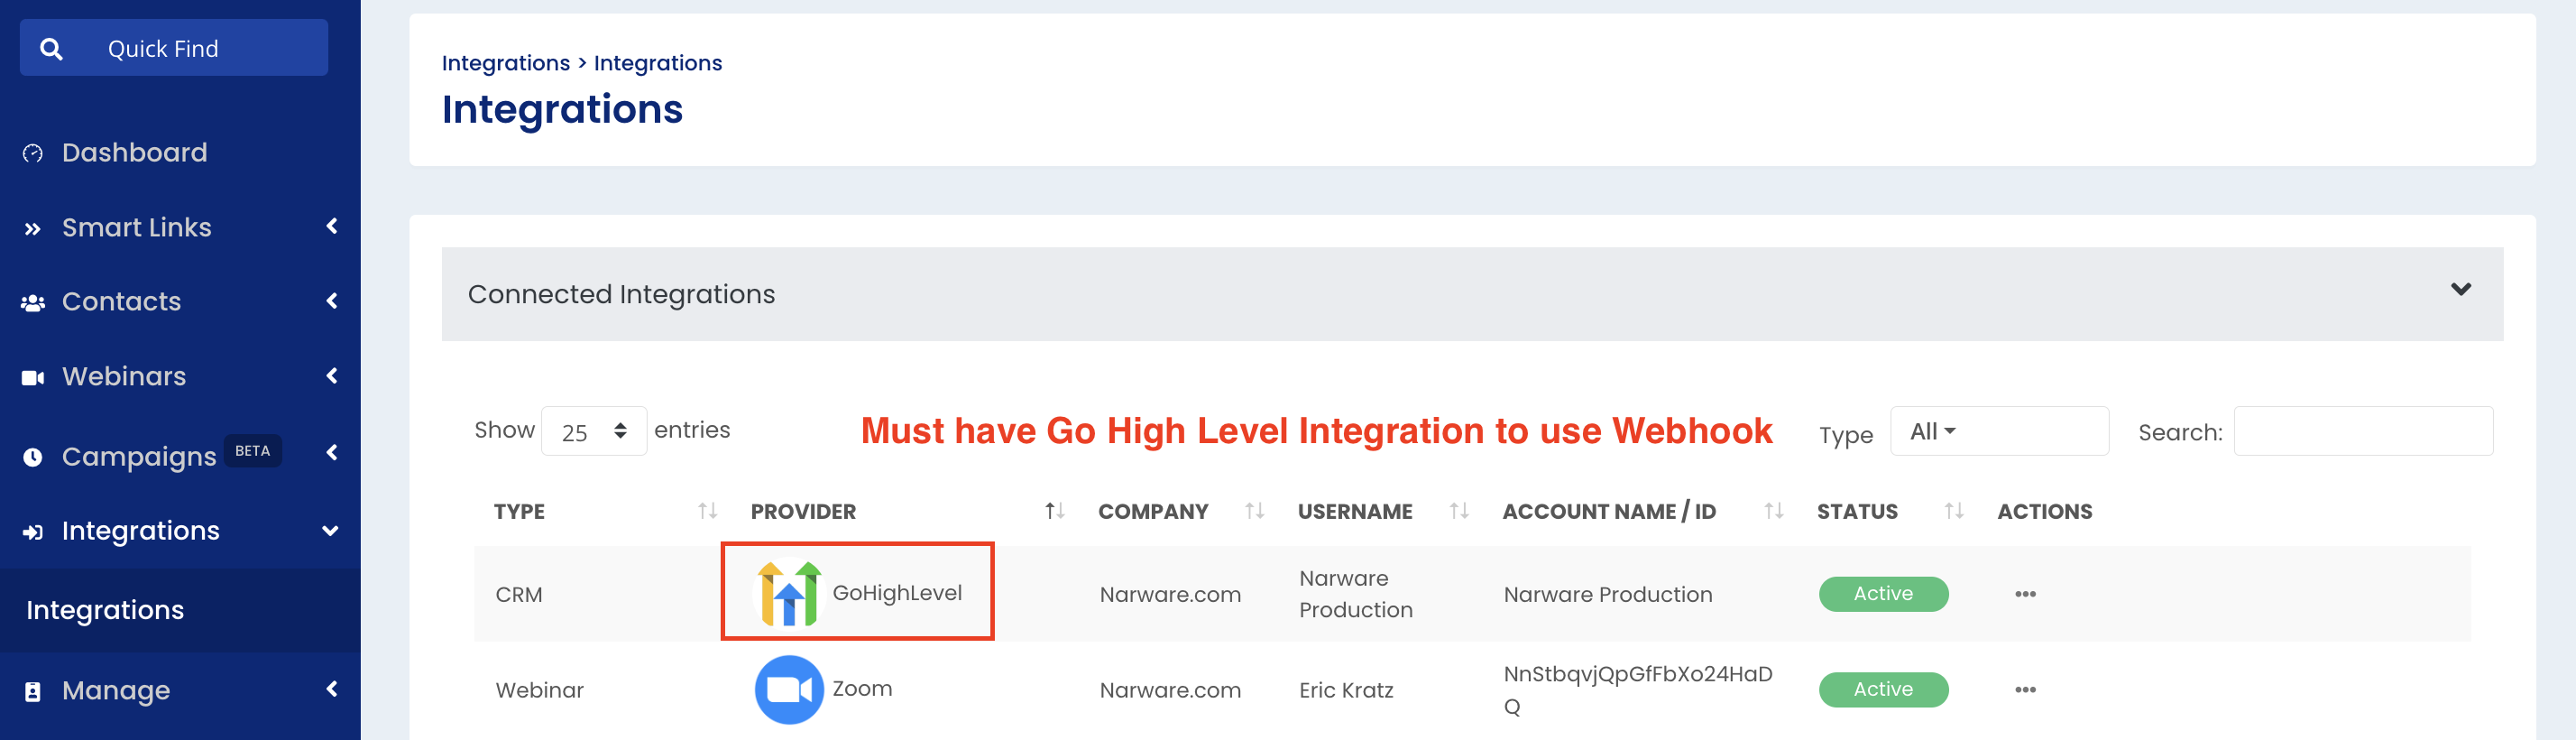Click the Active status for GoHighLevel
The image size is (2576, 740).
pos(1883,594)
